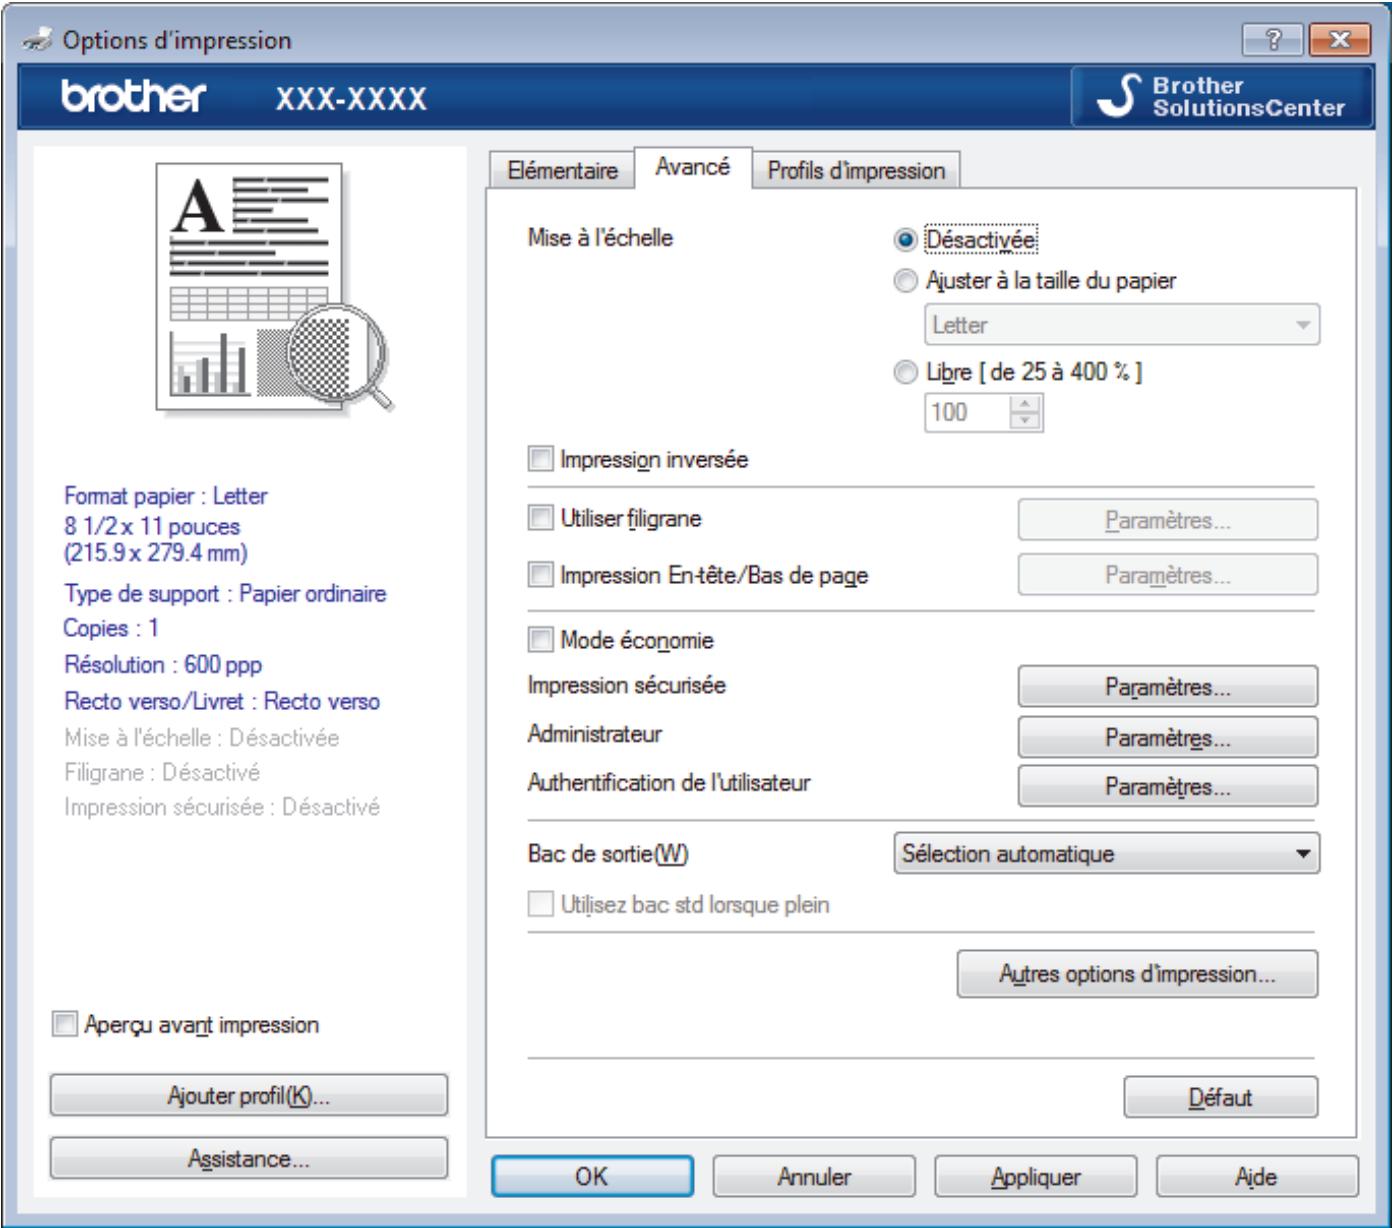The image size is (1393, 1228).
Task: Confirm with the OK button
Action: tap(592, 1177)
